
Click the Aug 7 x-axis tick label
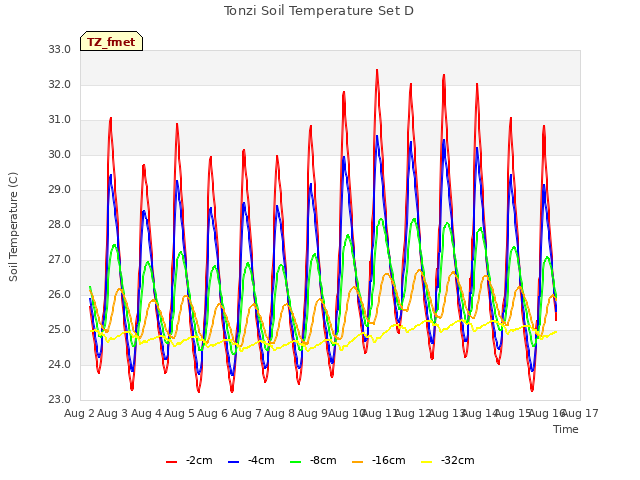click(x=246, y=413)
